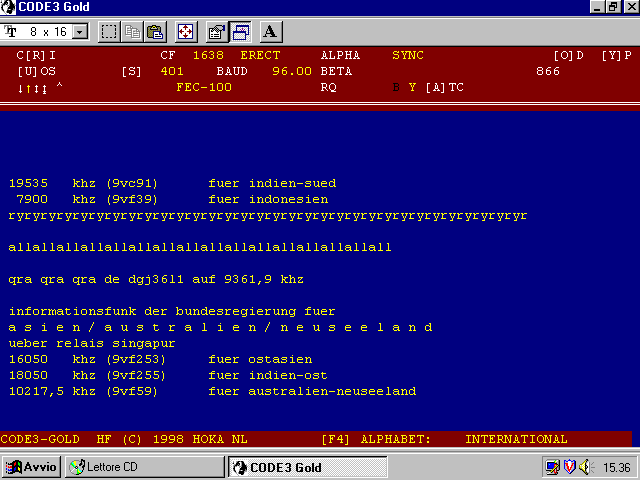Image resolution: width=640 pixels, height=480 pixels.
Task: Click the CF 1638 frequency value
Action: tap(209, 56)
